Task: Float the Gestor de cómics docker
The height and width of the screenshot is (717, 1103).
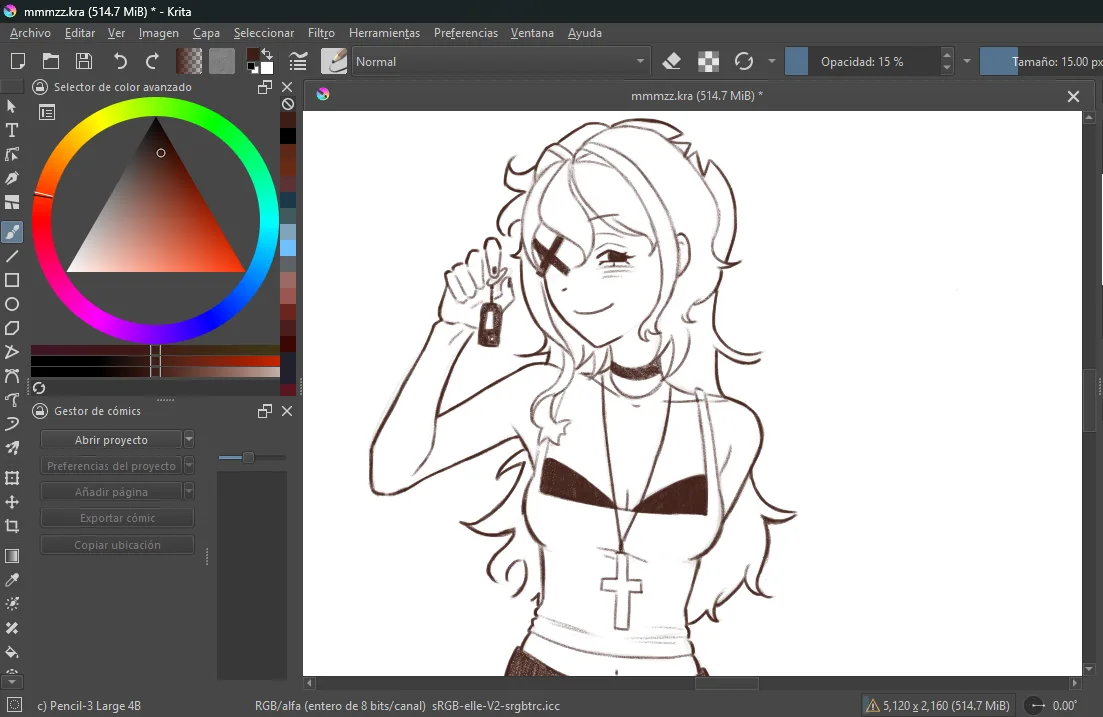Action: click(264, 410)
